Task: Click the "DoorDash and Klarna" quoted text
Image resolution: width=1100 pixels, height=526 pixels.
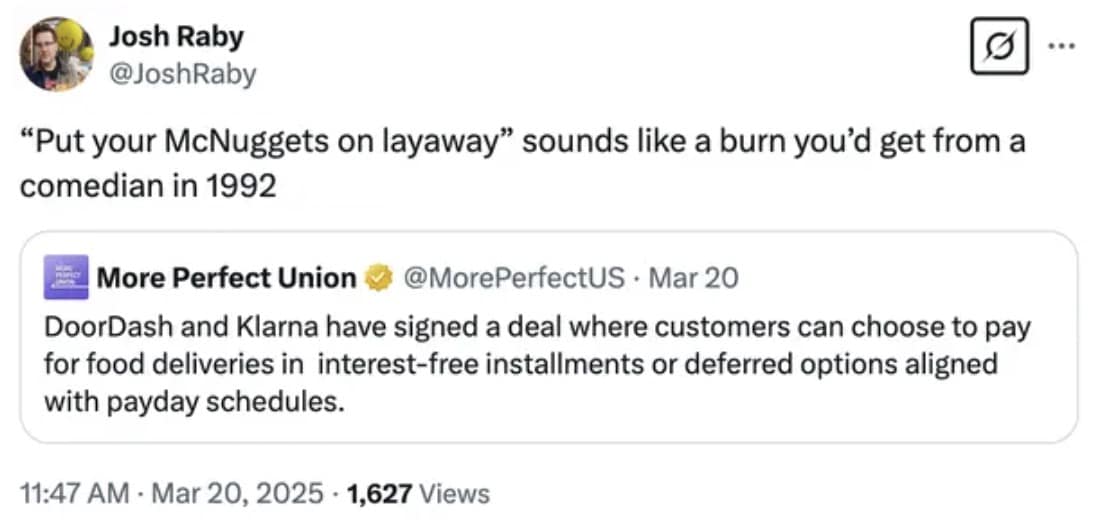Action: 165,327
